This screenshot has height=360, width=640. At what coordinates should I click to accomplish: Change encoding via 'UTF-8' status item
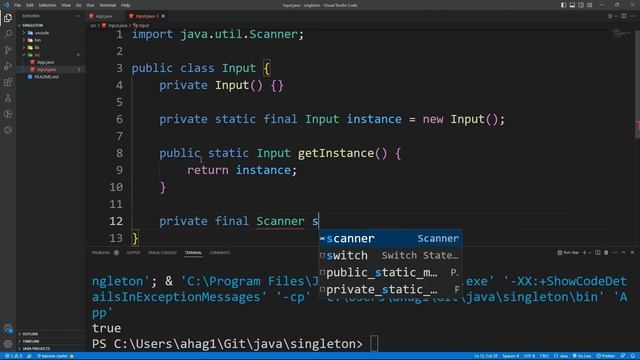point(529,356)
